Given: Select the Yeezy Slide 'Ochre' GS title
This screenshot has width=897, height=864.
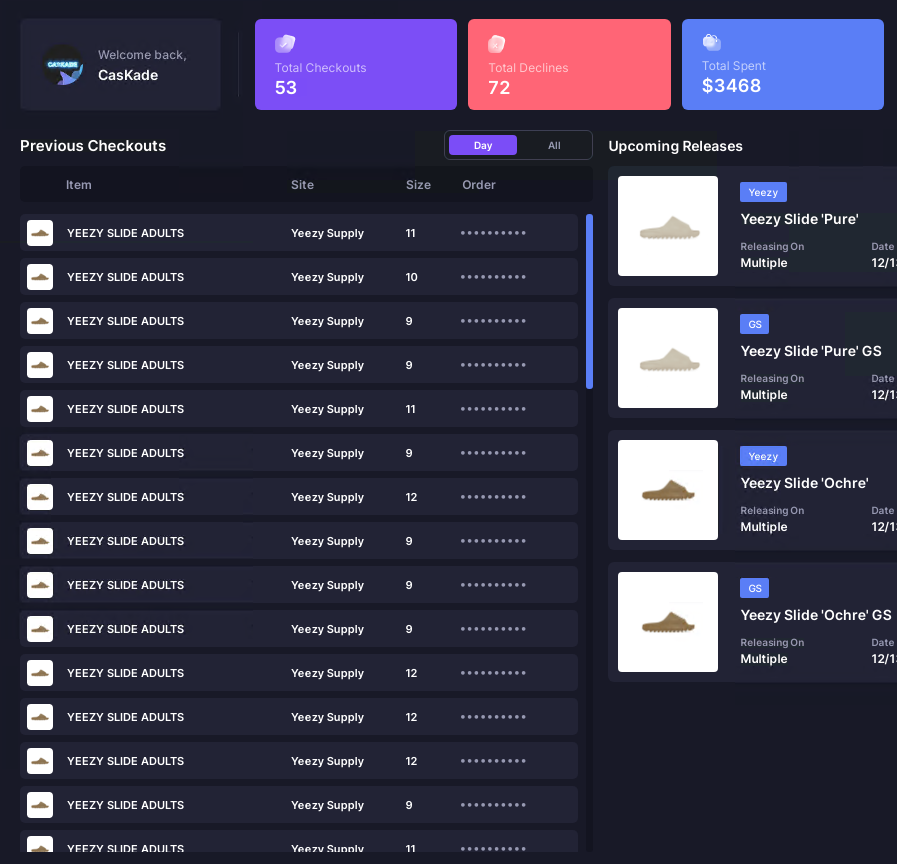Looking at the screenshot, I should click(816, 615).
